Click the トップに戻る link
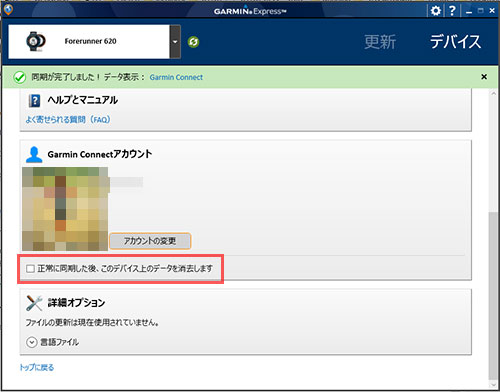This screenshot has height=392, width=500. coord(37,368)
